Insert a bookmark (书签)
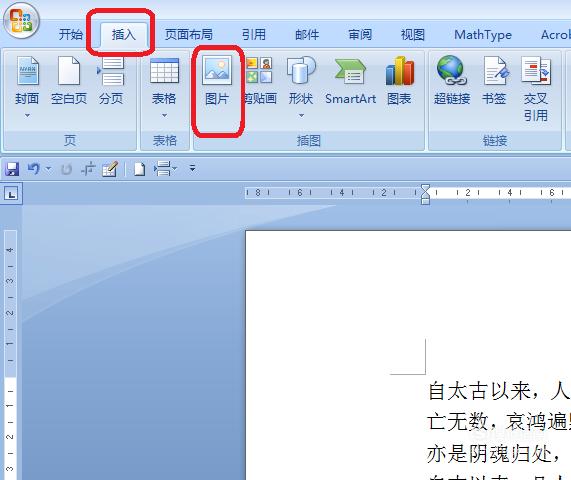The image size is (571, 480). pos(494,81)
